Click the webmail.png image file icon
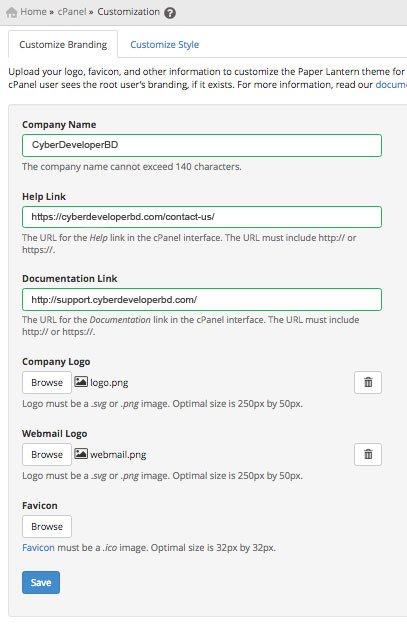Screen dimensions: 407x627 coord(81,453)
